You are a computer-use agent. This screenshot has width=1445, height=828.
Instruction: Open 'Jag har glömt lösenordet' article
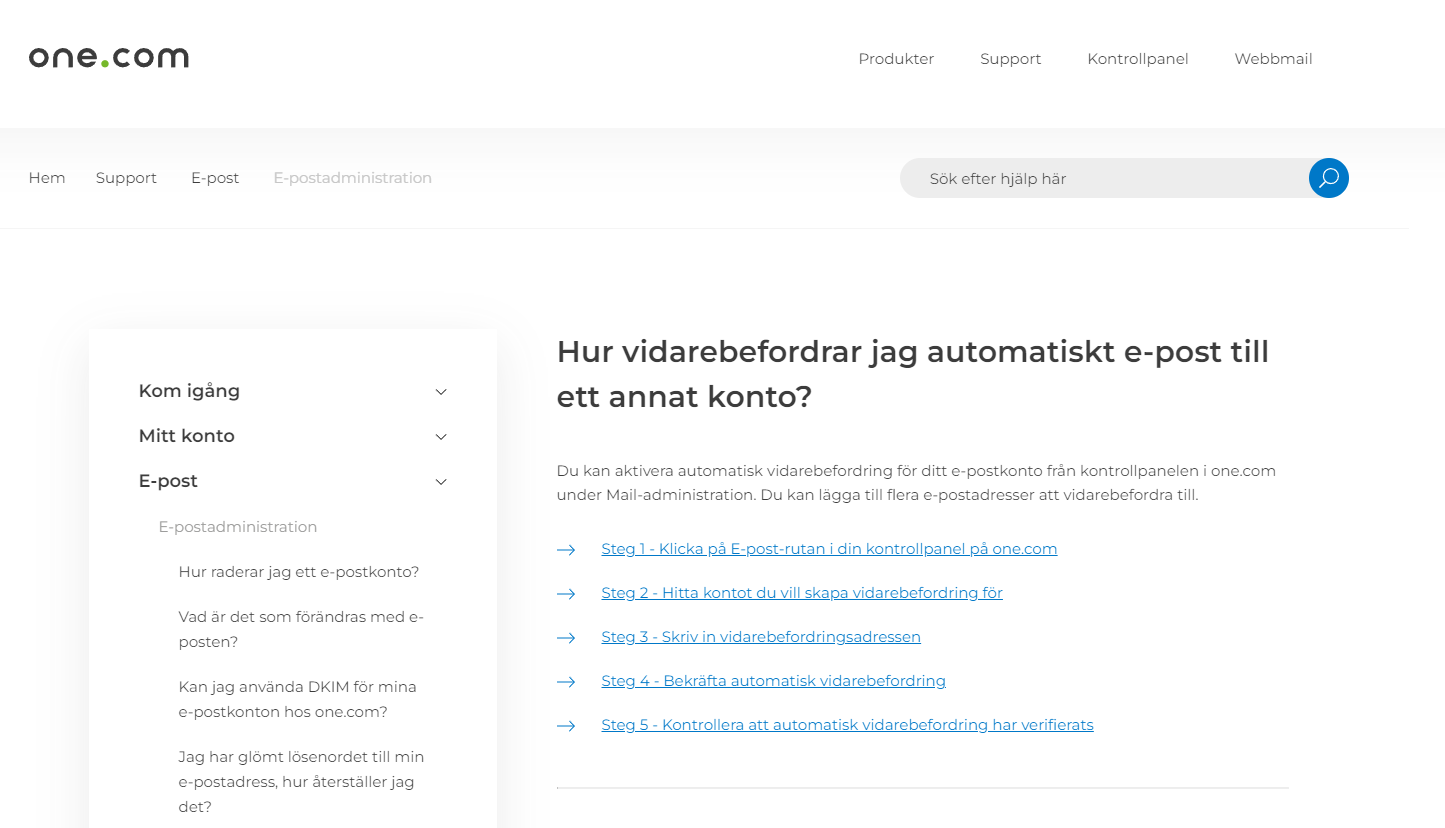[301, 782]
